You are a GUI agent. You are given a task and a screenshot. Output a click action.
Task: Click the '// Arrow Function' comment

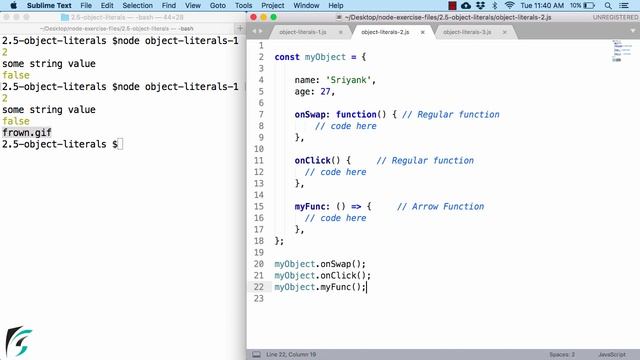[440, 206]
